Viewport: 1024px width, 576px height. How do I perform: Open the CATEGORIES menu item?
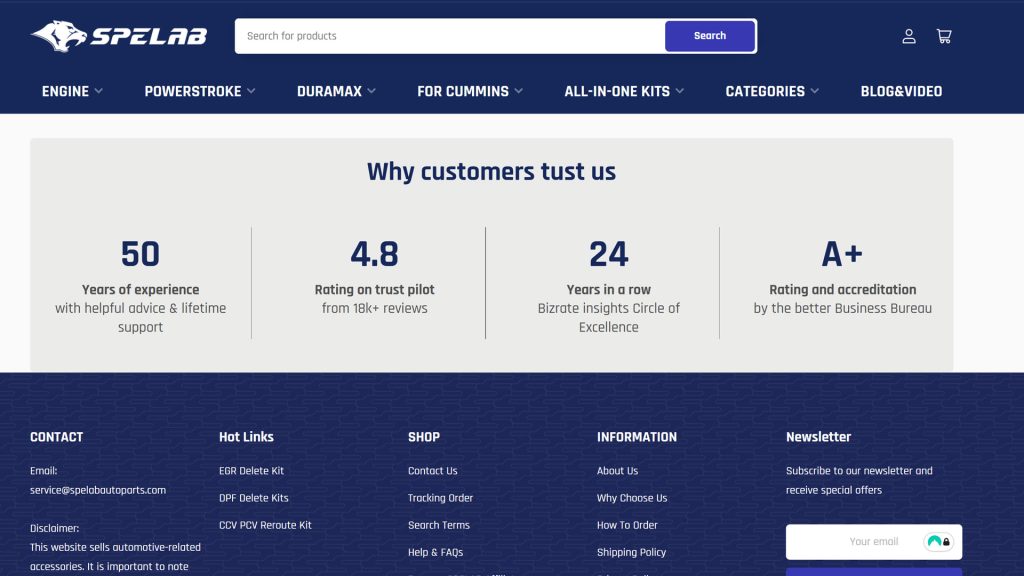coord(765,91)
